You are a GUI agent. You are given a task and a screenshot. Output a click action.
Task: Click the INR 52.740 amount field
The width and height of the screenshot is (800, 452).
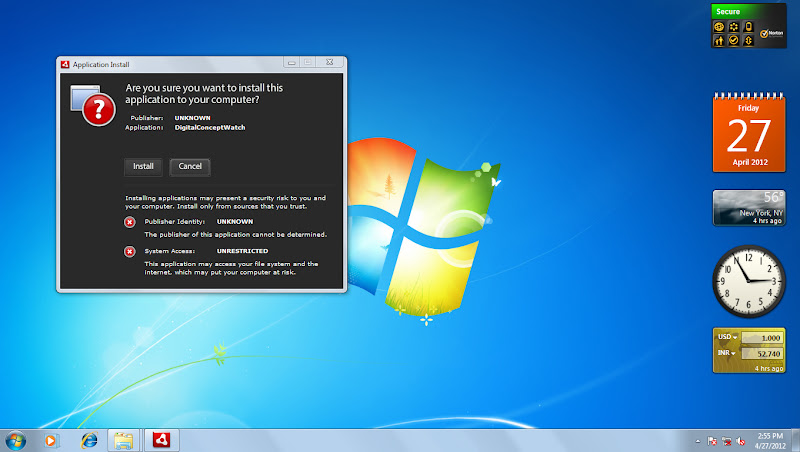pyautogui.click(x=762, y=354)
